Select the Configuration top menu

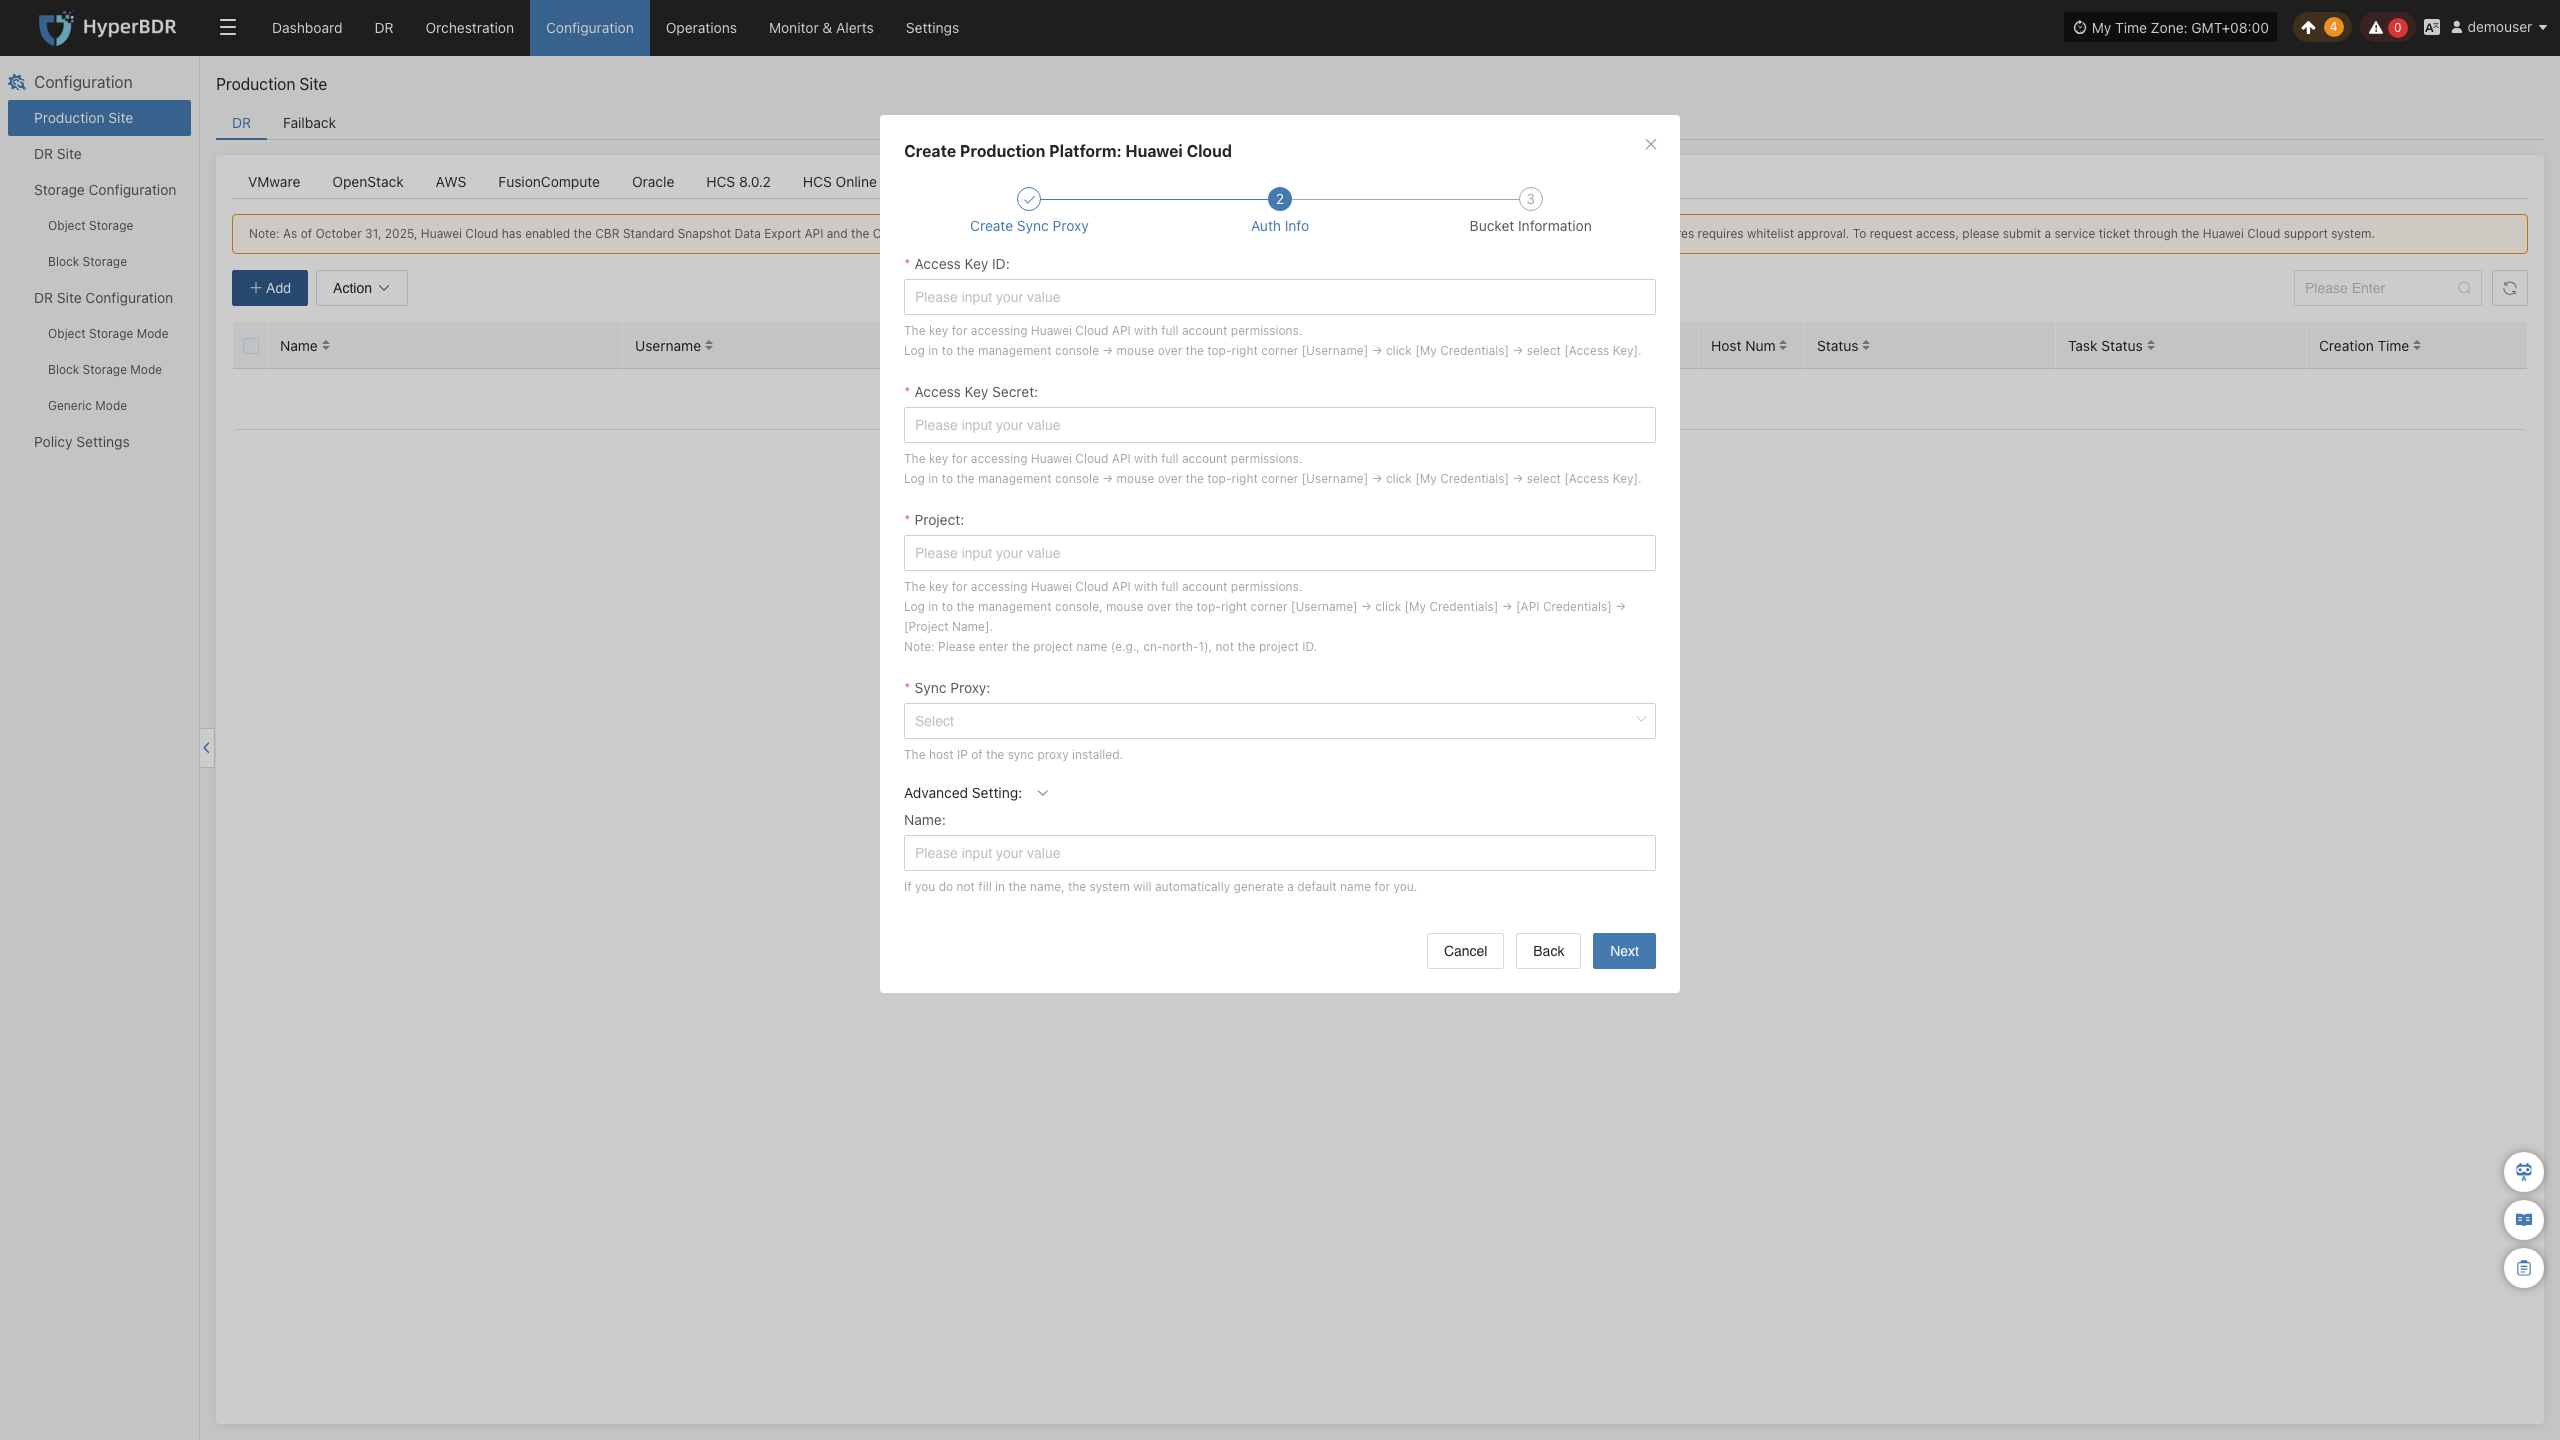click(590, 28)
